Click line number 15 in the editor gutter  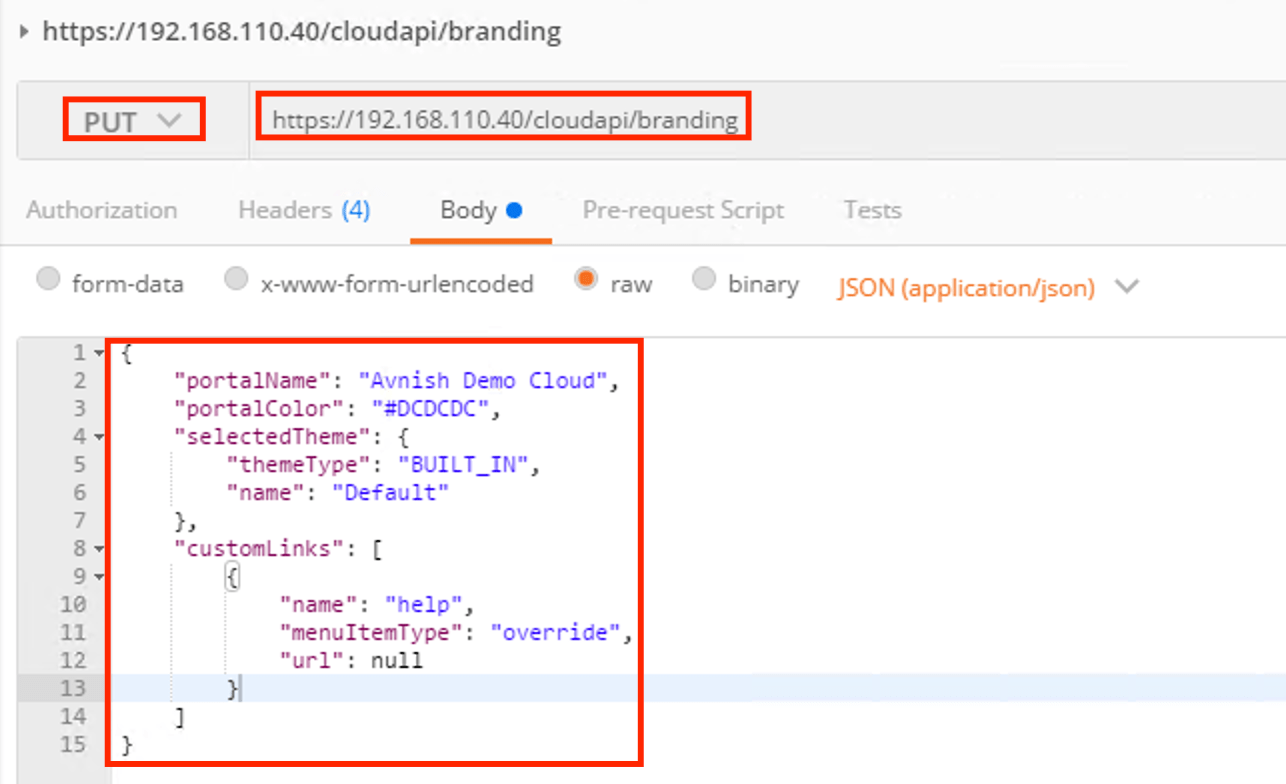[x=74, y=745]
